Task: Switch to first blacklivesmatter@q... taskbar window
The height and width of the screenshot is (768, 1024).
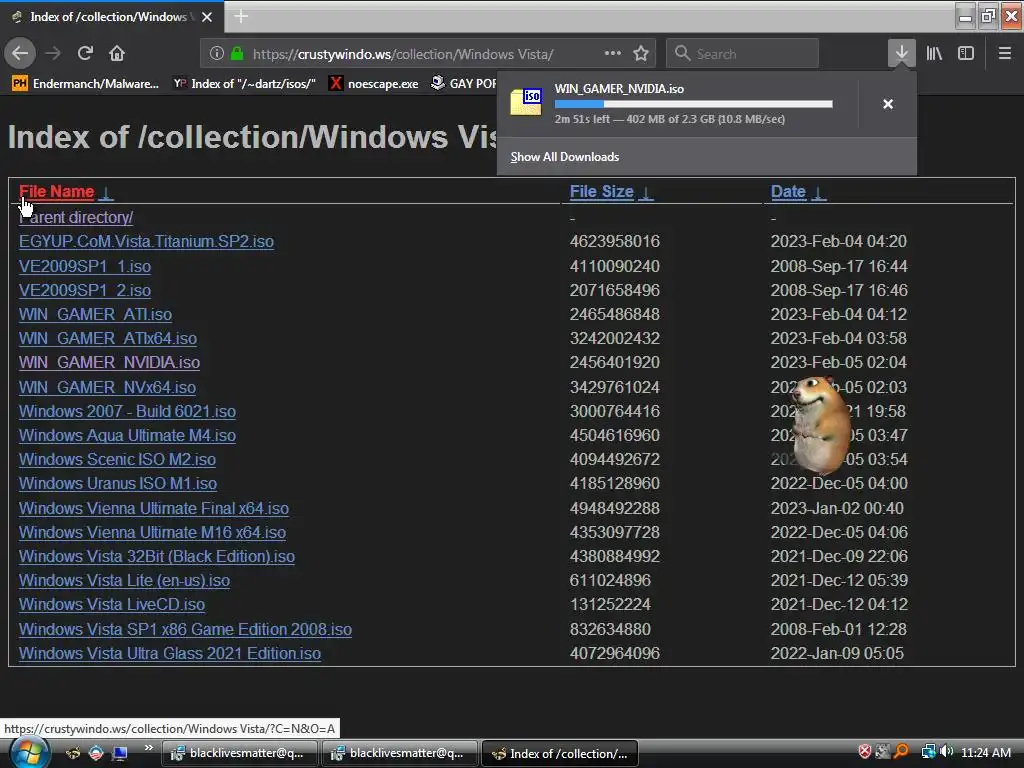Action: 239,753
